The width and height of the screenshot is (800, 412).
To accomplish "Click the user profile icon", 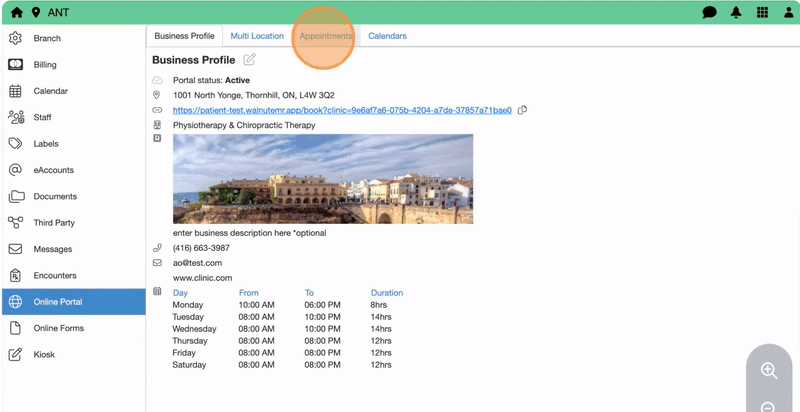I will pyautogui.click(x=788, y=13).
